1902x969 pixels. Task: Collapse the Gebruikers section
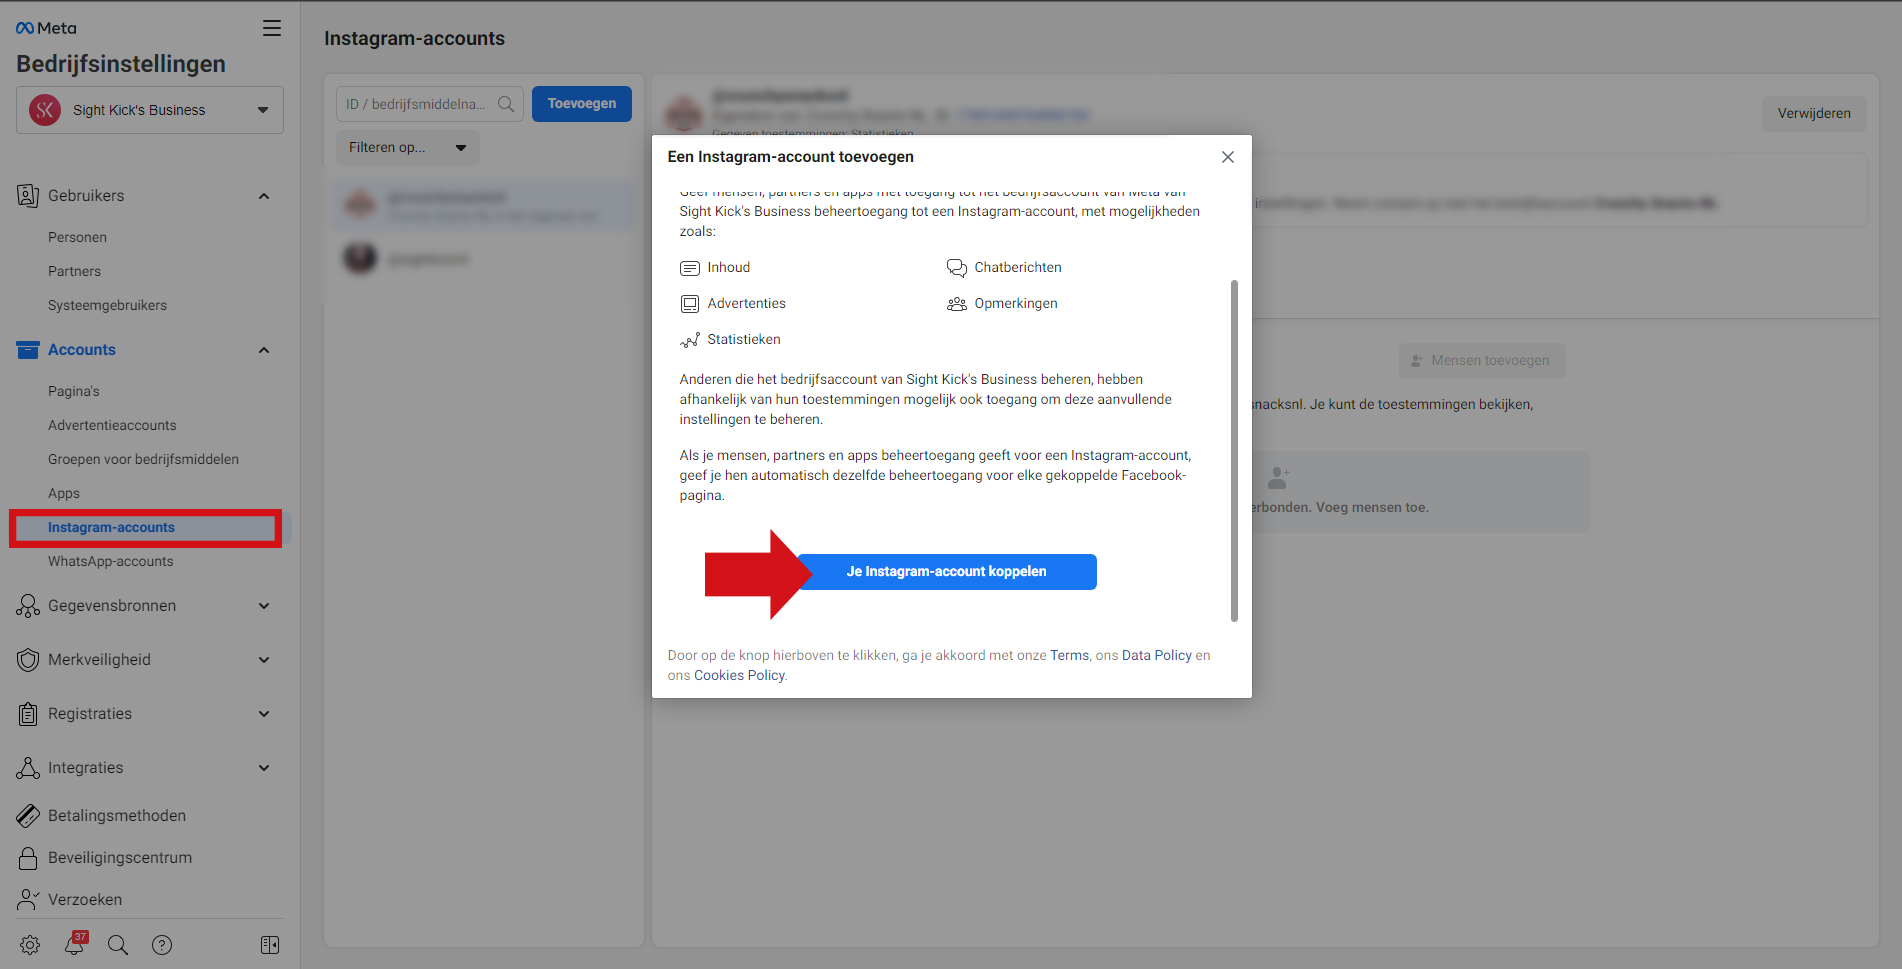point(264,196)
